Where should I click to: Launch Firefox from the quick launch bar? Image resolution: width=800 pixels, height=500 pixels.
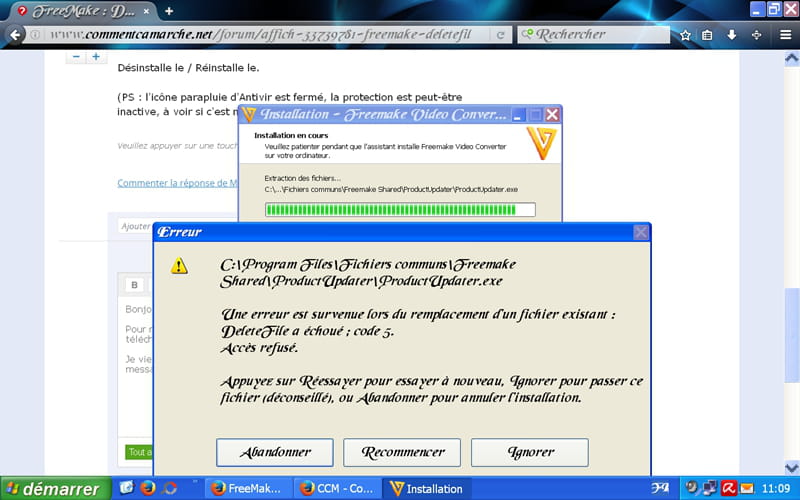click(x=148, y=488)
